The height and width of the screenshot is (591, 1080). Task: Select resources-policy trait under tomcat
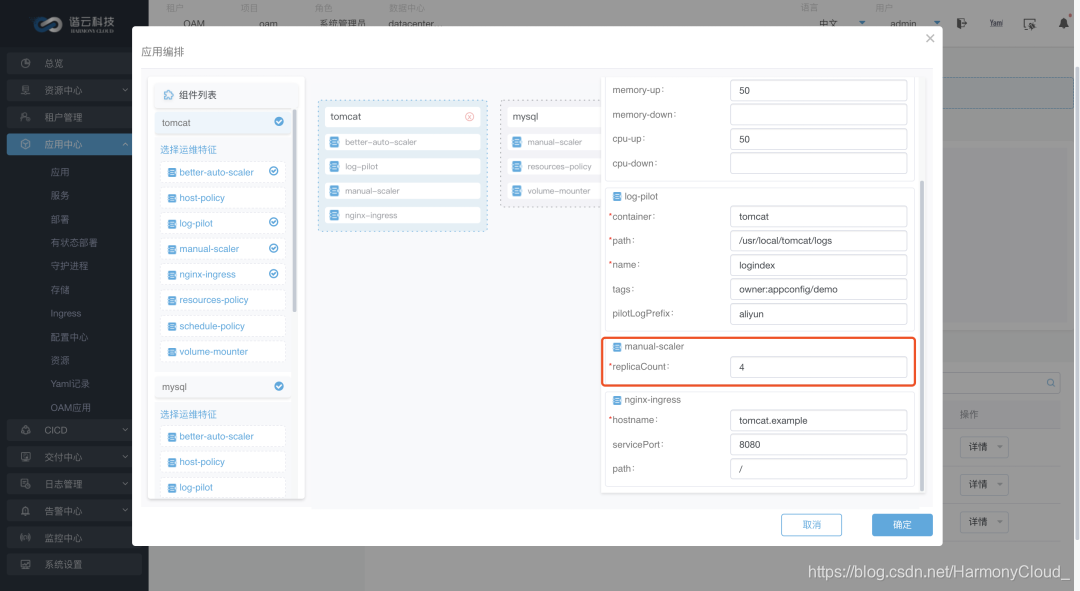[x=223, y=300]
